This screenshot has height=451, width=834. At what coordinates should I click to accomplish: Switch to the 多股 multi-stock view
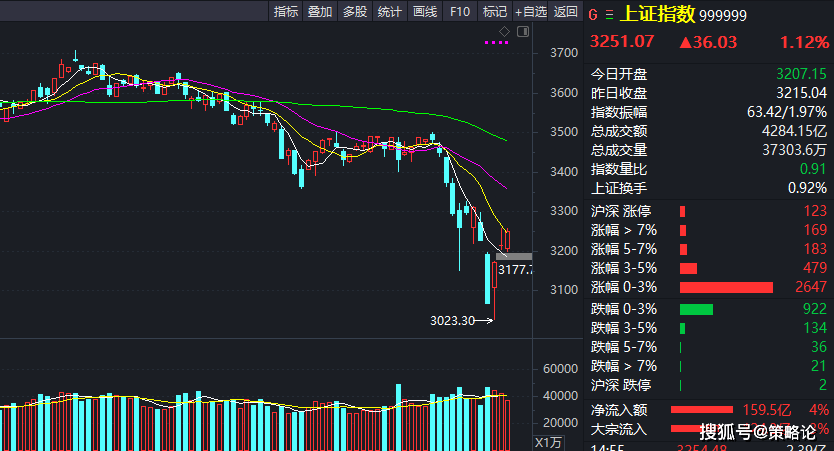tap(355, 12)
